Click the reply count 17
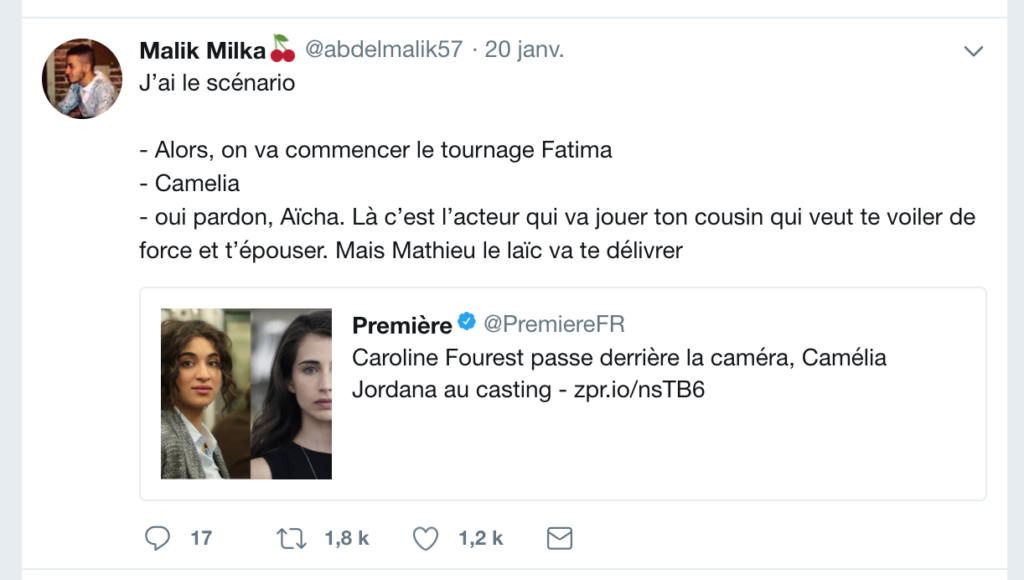 click(x=201, y=539)
